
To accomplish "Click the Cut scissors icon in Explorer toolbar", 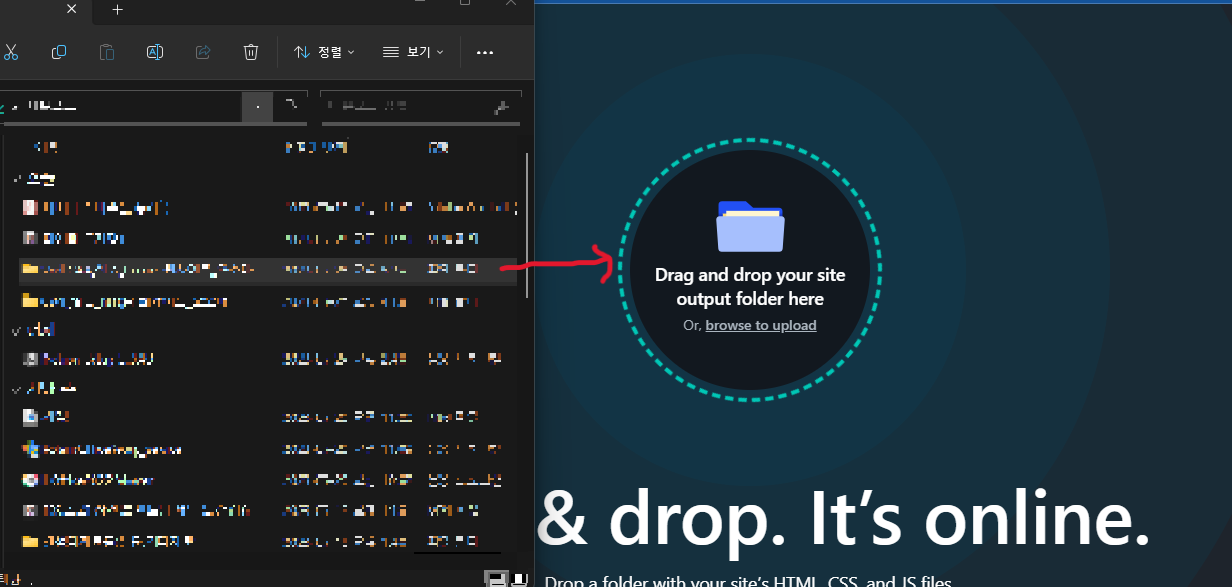I will (11, 52).
